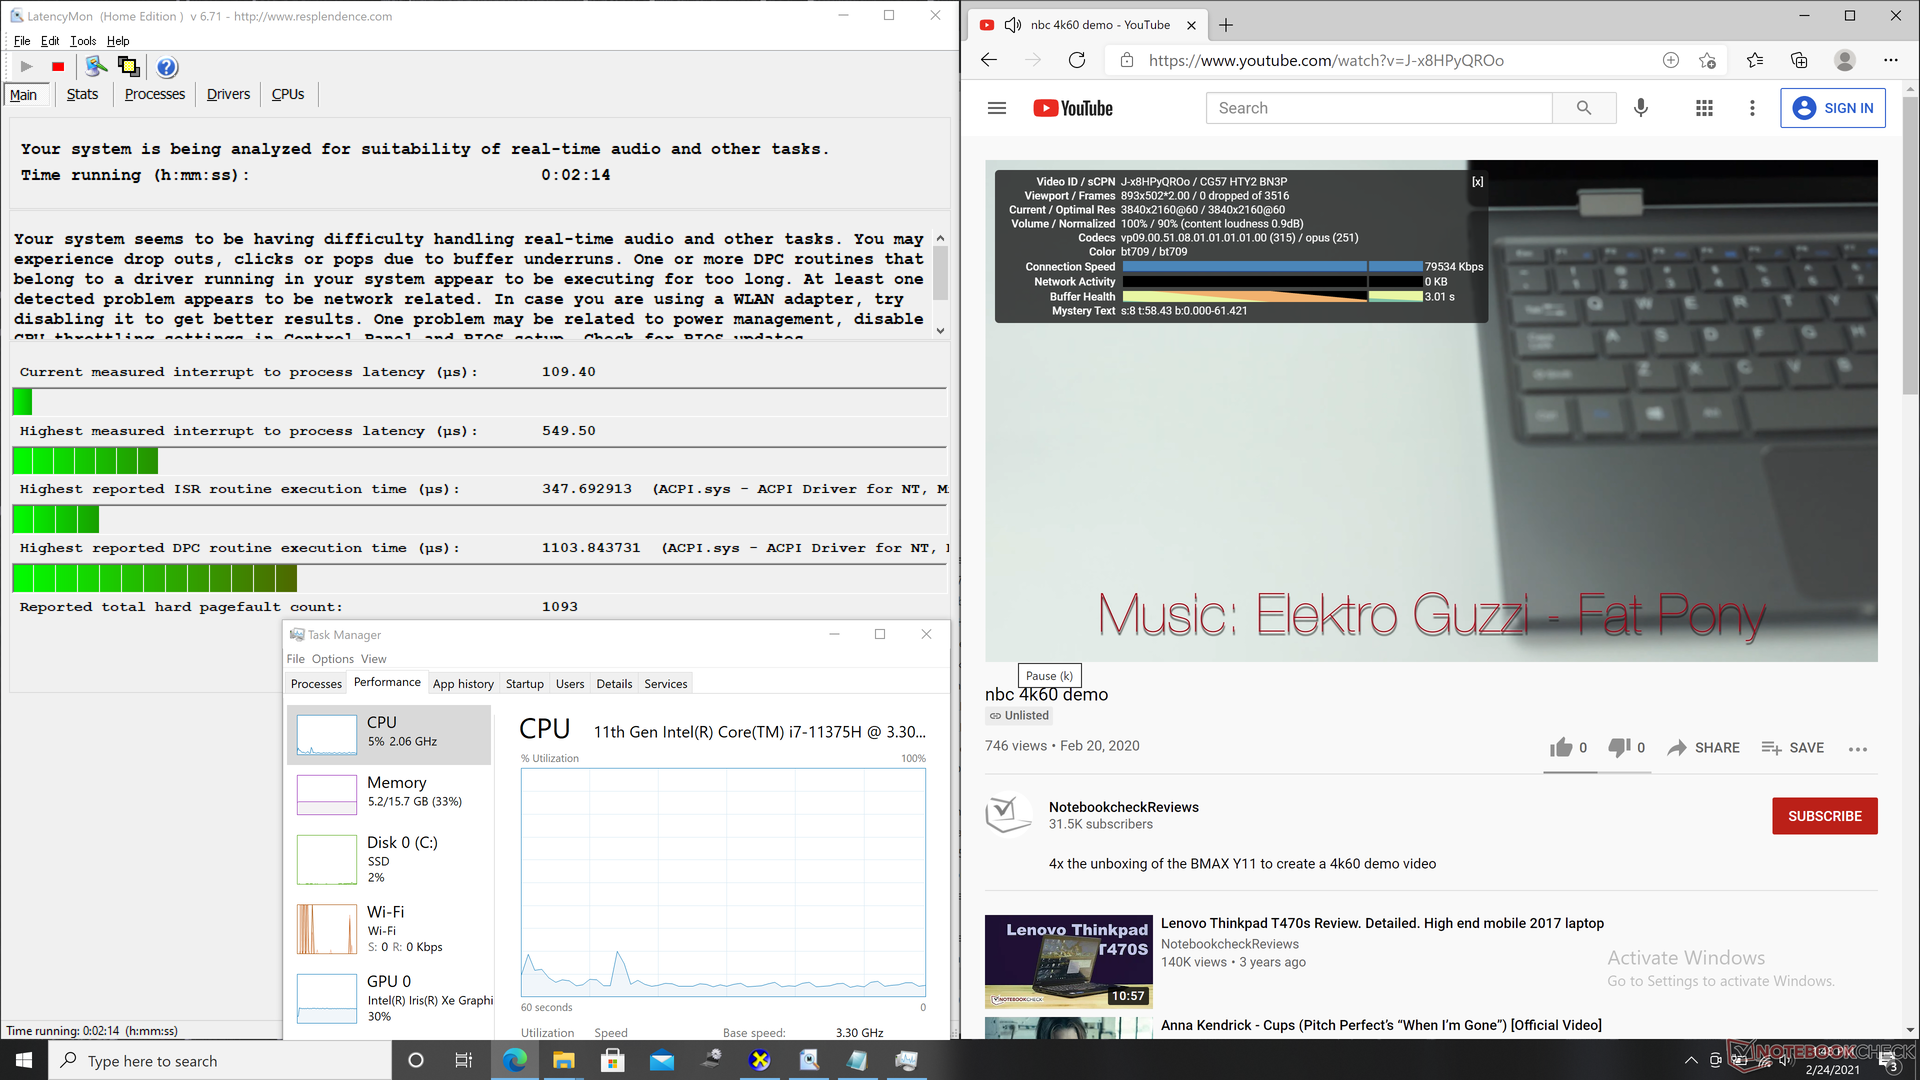Refresh the YouTube page in Edge
The height and width of the screenshot is (1080, 1920).
pos(1077,60)
